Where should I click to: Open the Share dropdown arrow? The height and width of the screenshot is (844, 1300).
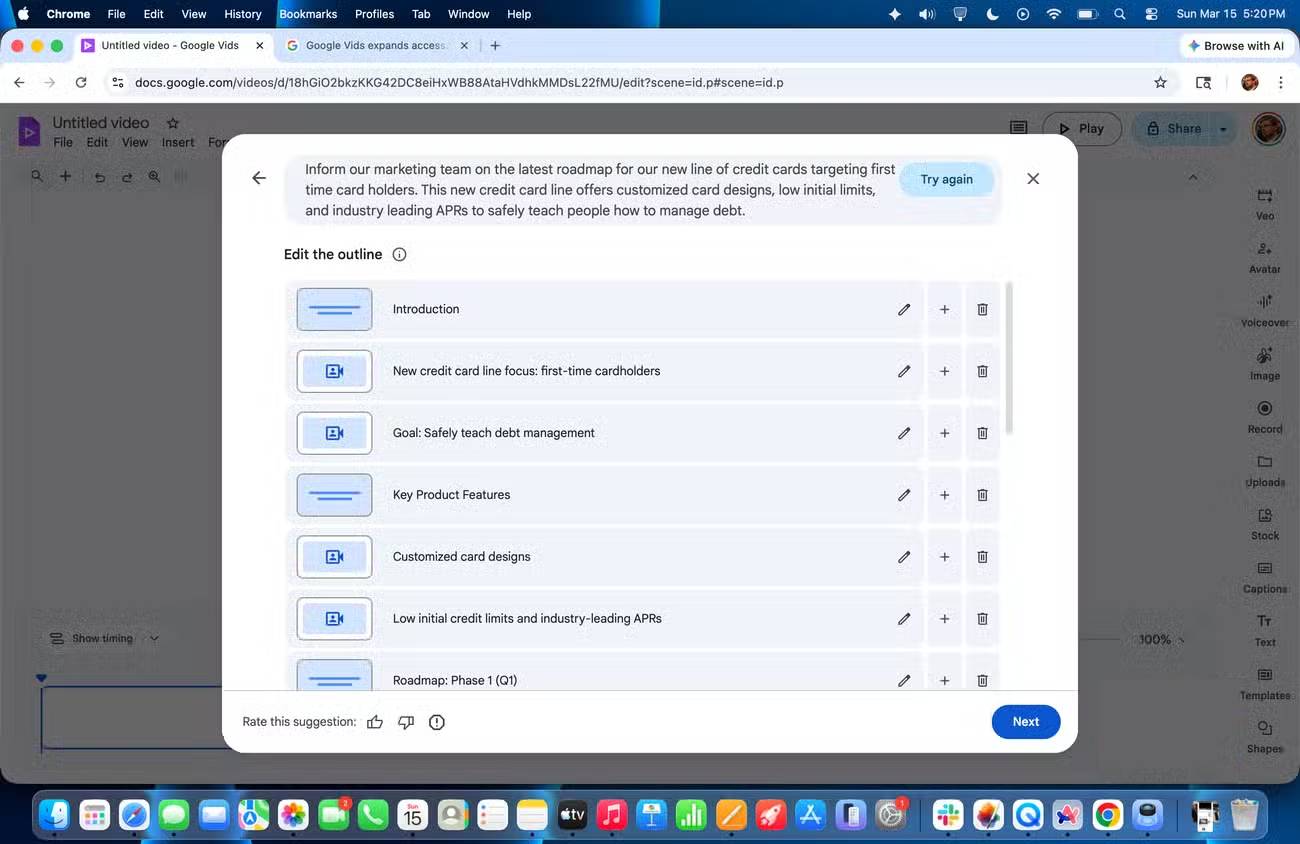pyautogui.click(x=1222, y=128)
